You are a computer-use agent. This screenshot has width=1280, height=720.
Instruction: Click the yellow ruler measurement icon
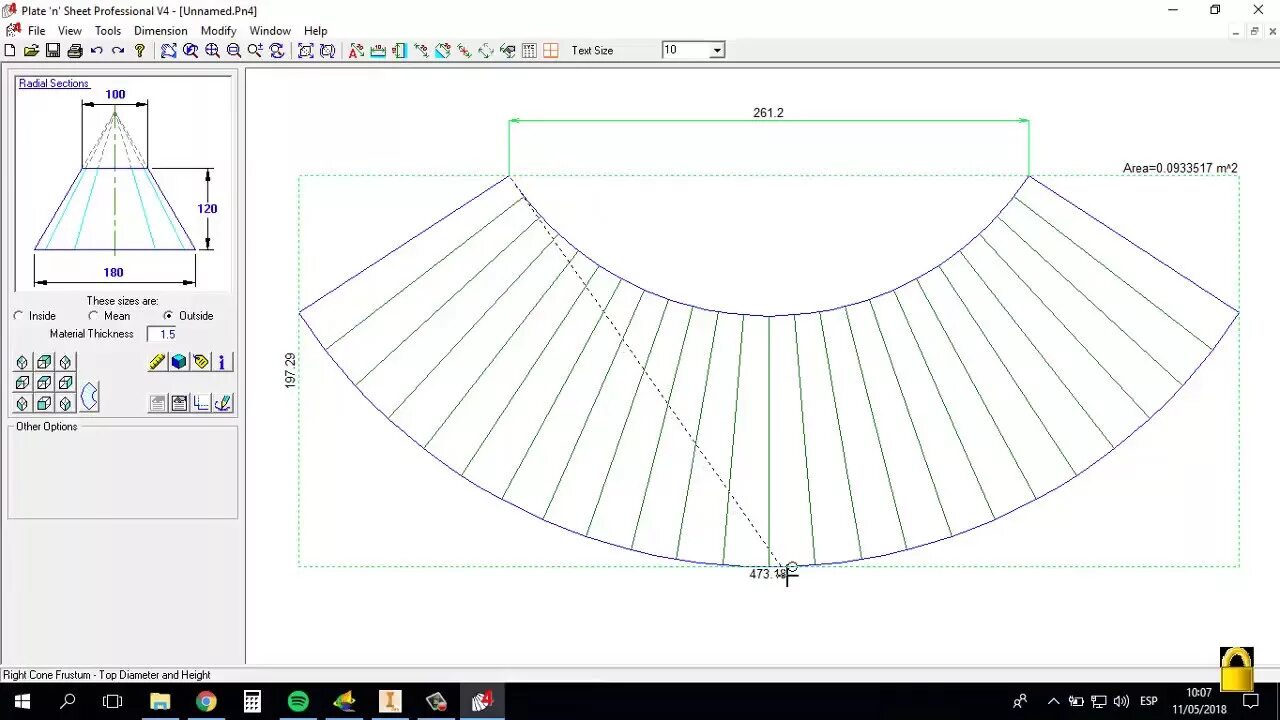[x=156, y=362]
